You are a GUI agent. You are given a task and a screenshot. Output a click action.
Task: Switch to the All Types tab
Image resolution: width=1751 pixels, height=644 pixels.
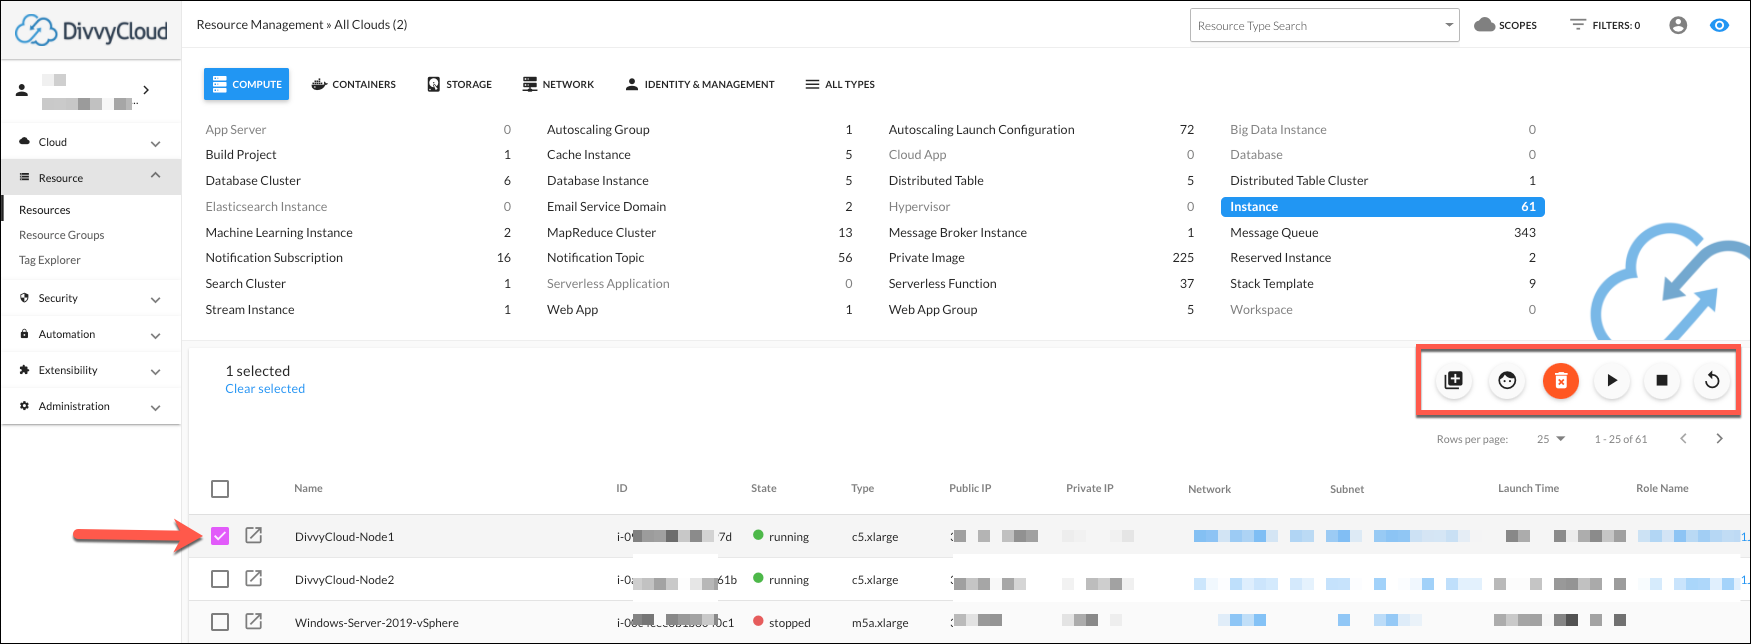pos(840,84)
